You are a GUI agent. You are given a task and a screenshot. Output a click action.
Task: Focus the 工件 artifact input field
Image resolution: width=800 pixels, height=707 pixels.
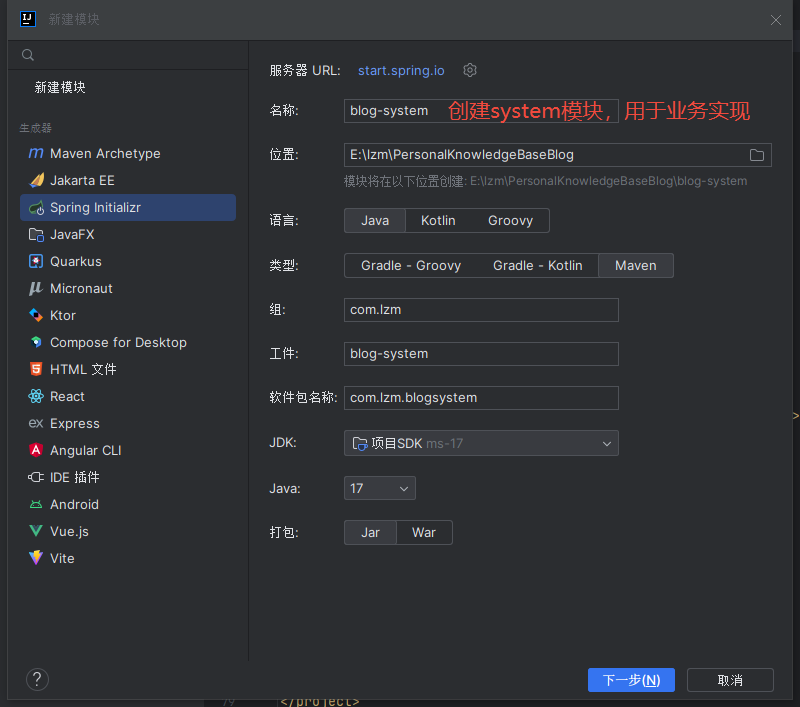(x=481, y=354)
